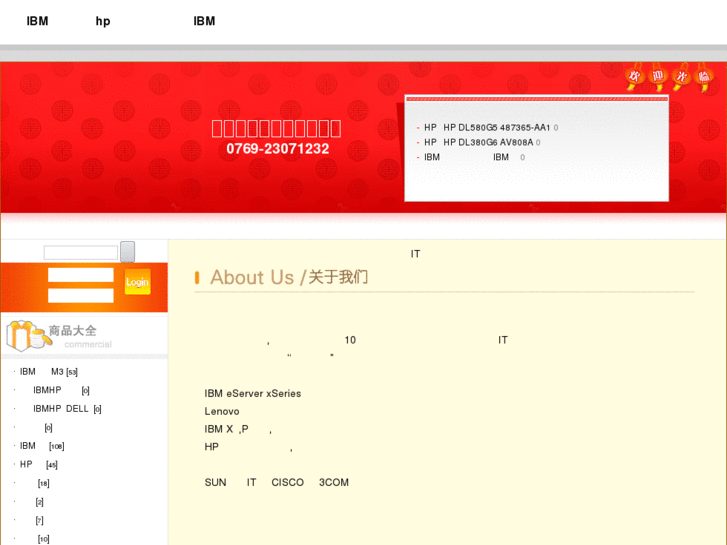Open the IBMHP [0] category without DELL
Viewport: 727px width, 545px height.
point(61,390)
